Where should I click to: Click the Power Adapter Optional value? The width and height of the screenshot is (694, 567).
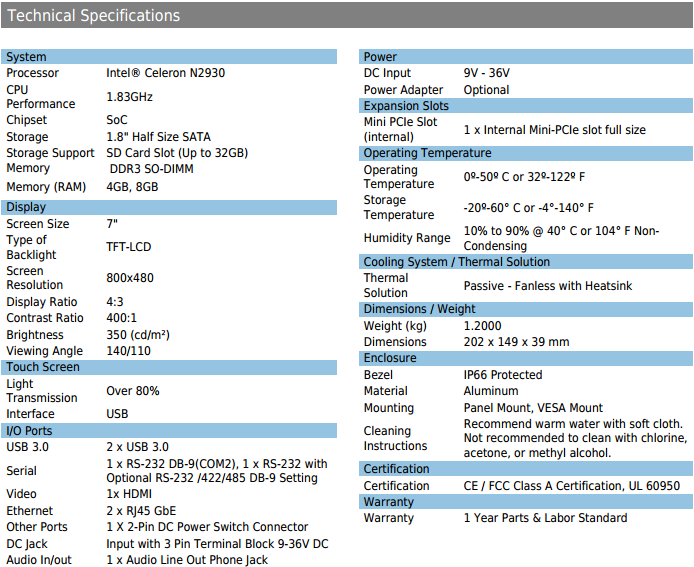coord(486,90)
